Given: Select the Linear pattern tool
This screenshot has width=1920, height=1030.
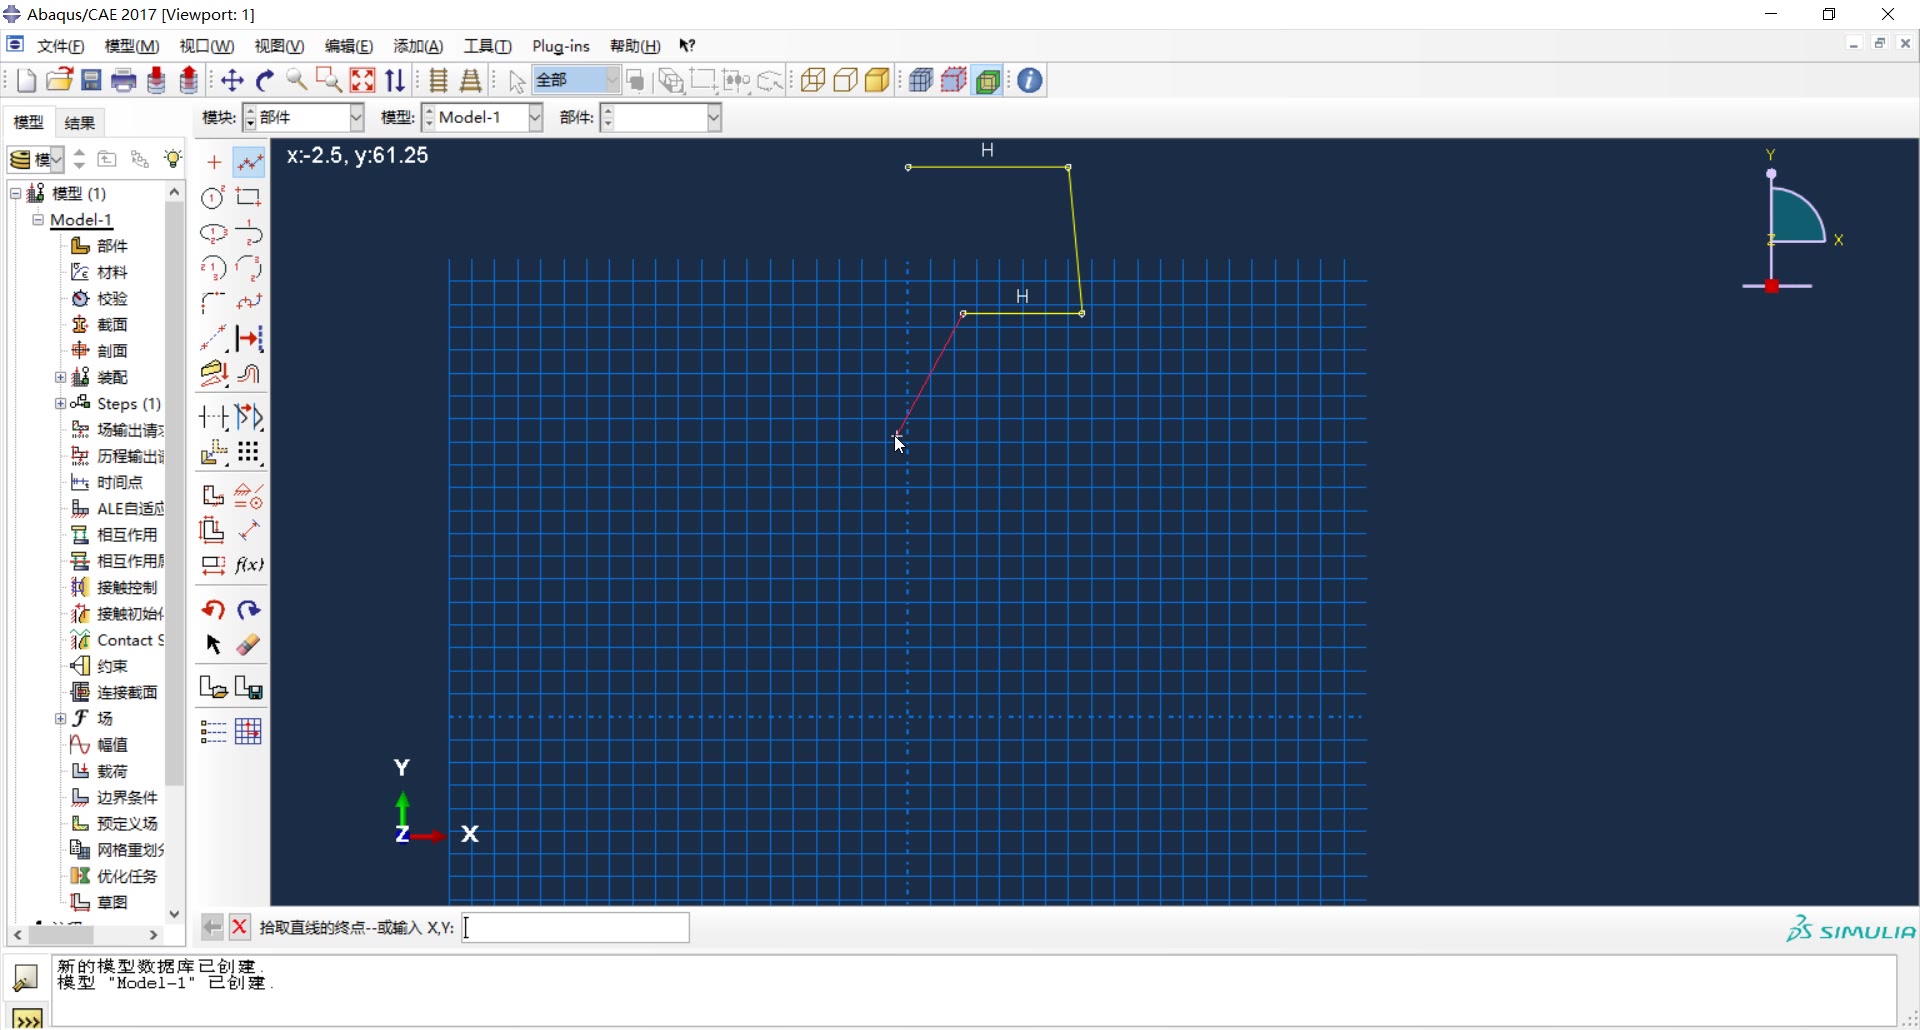Looking at the screenshot, I should tap(249, 452).
